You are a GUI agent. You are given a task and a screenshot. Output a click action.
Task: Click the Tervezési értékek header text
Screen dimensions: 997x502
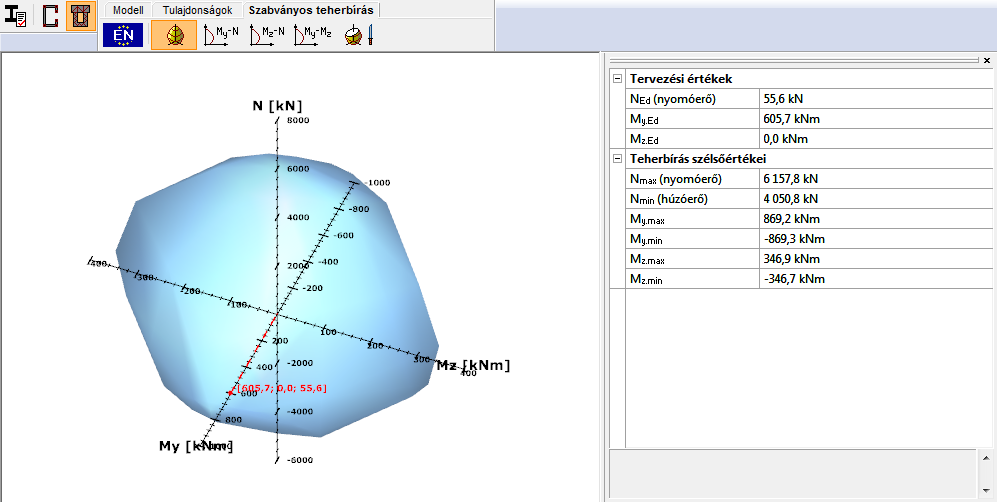[x=681, y=79]
